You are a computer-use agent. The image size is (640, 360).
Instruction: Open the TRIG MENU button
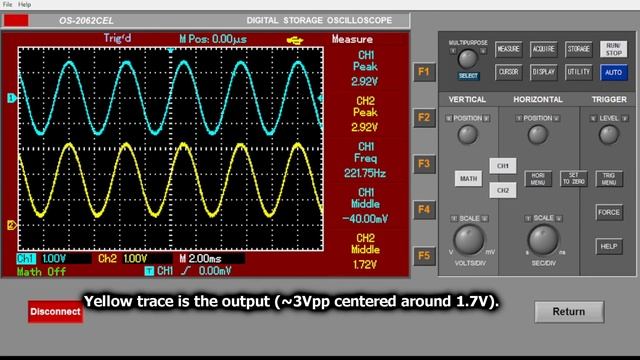point(609,179)
